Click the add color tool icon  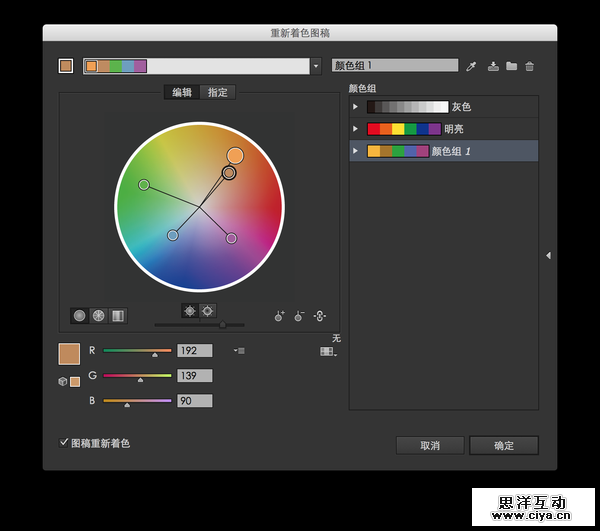tap(280, 316)
